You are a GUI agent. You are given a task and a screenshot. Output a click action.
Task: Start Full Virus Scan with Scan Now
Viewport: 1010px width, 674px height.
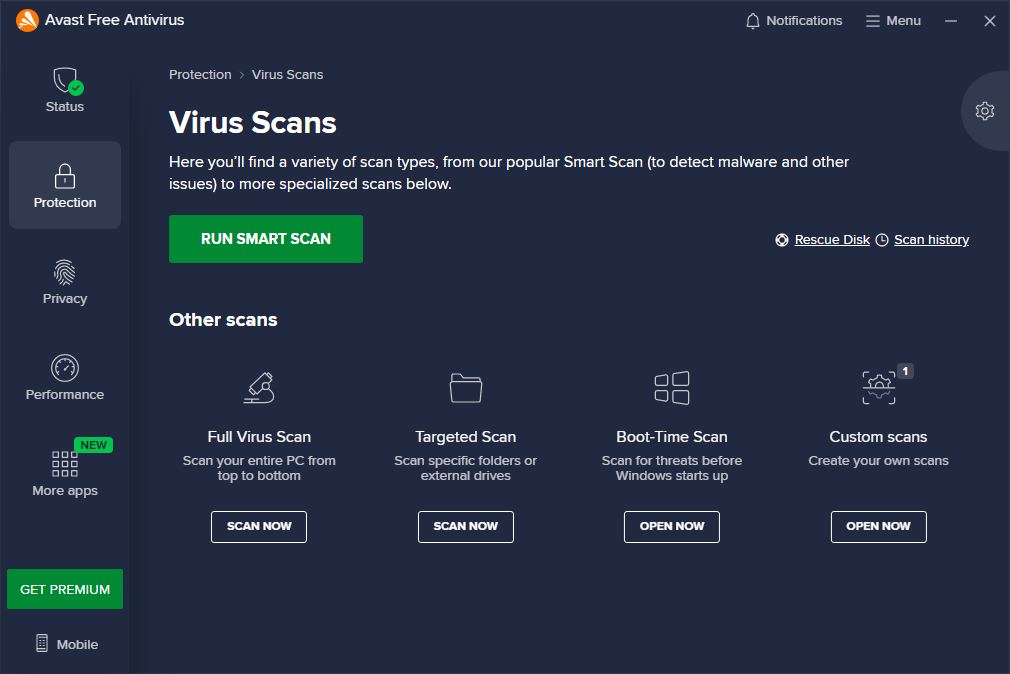[x=259, y=526]
